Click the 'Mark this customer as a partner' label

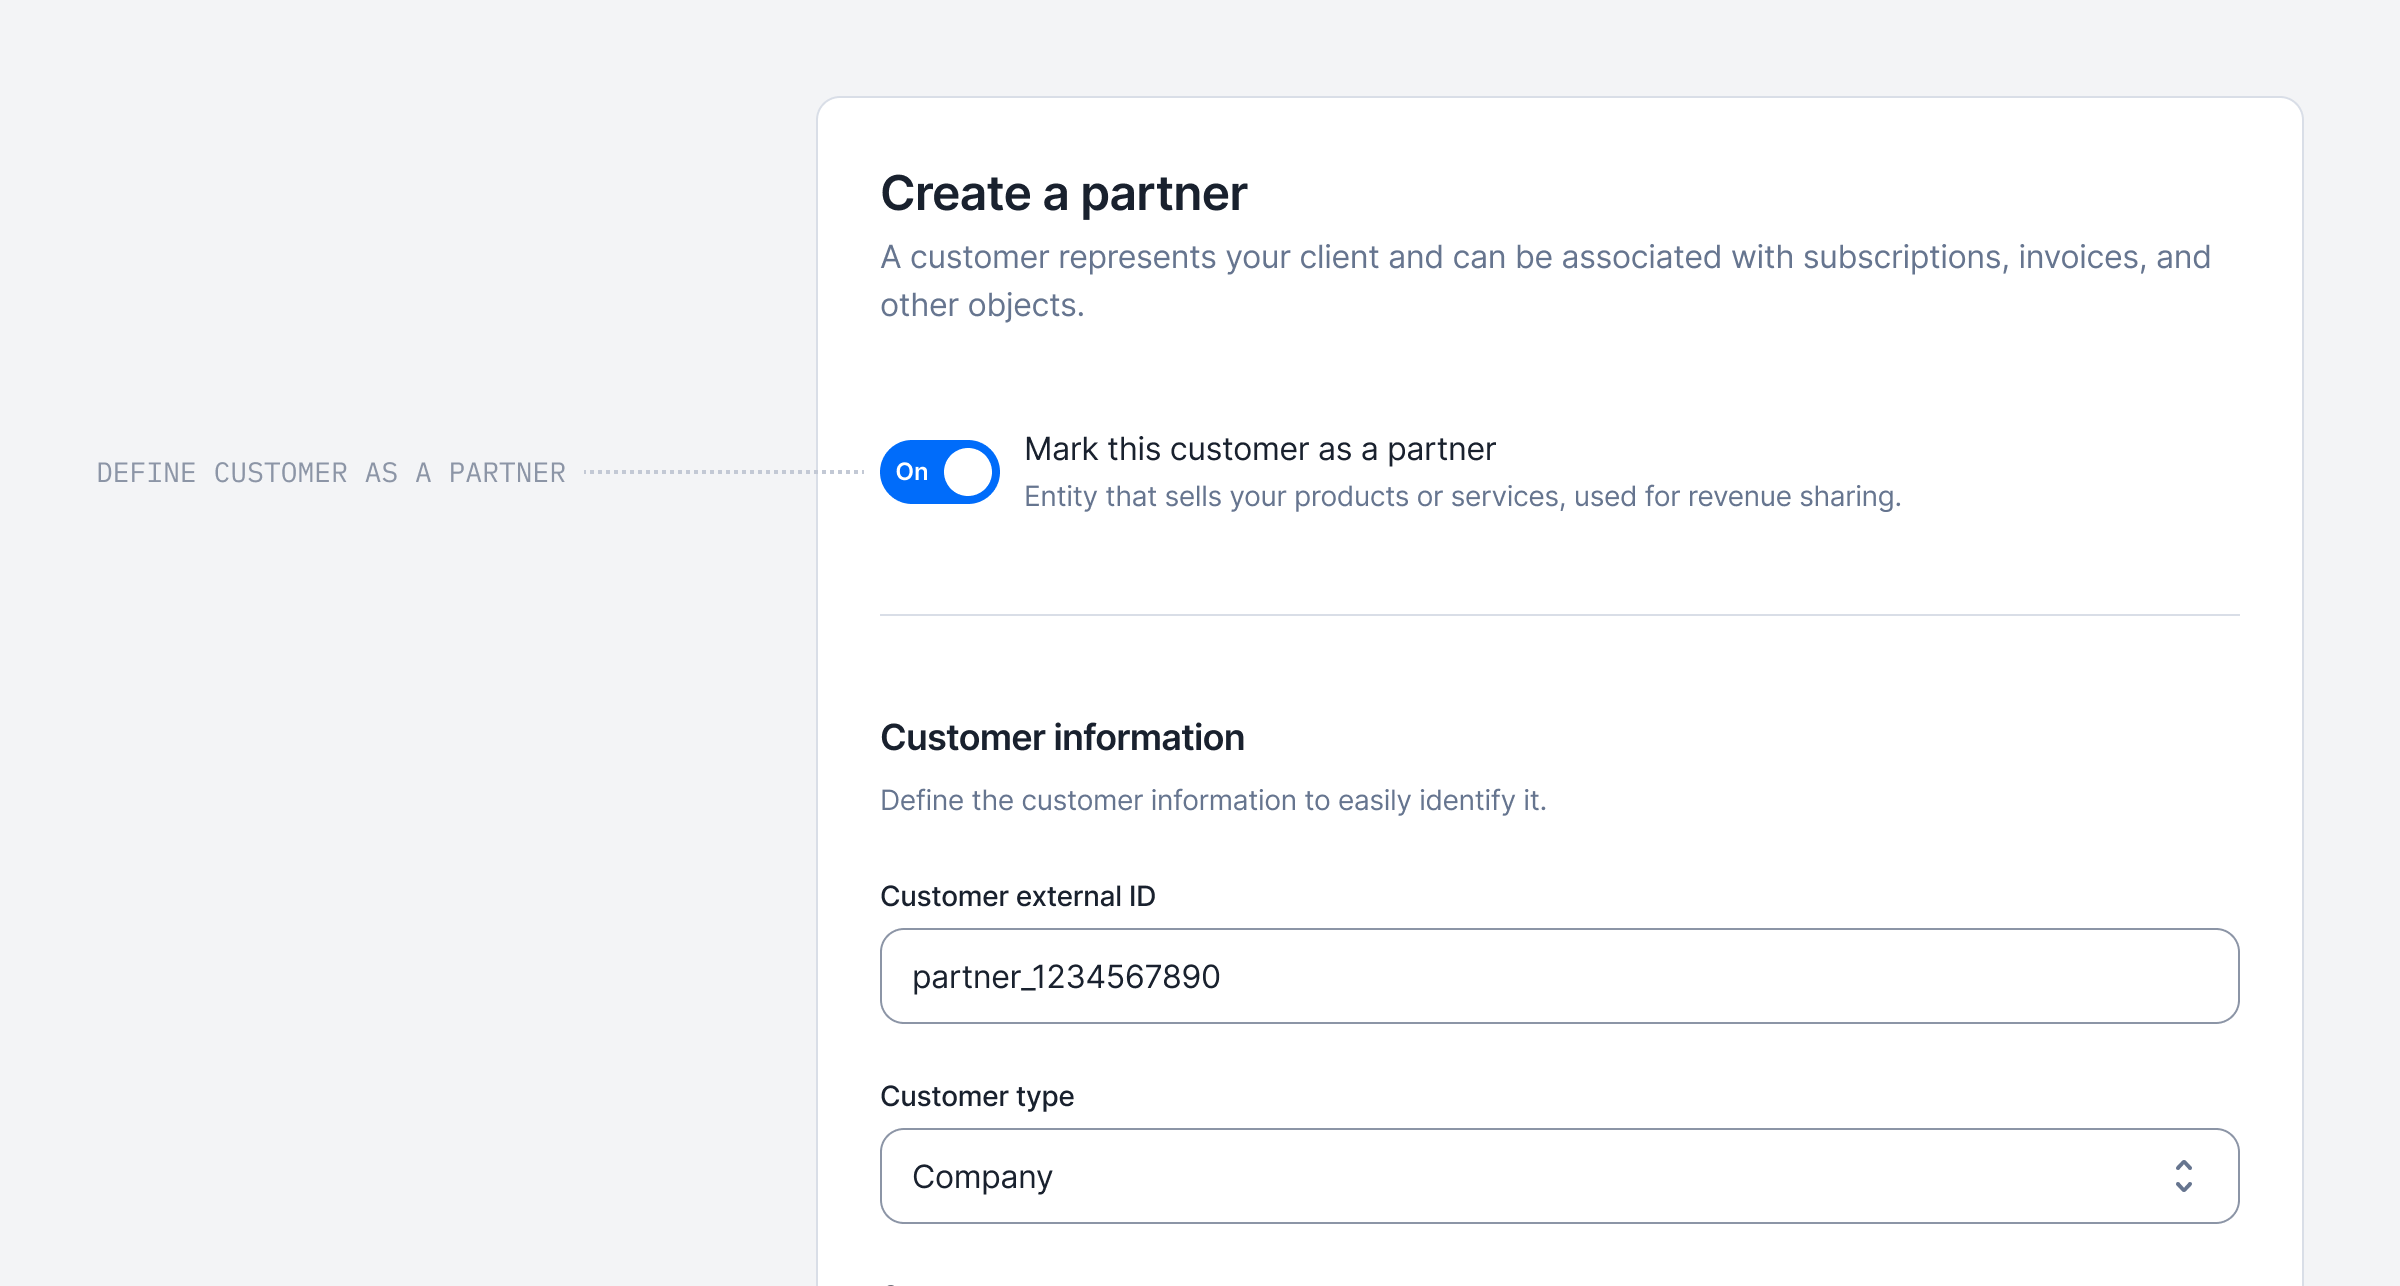pyautogui.click(x=1260, y=449)
